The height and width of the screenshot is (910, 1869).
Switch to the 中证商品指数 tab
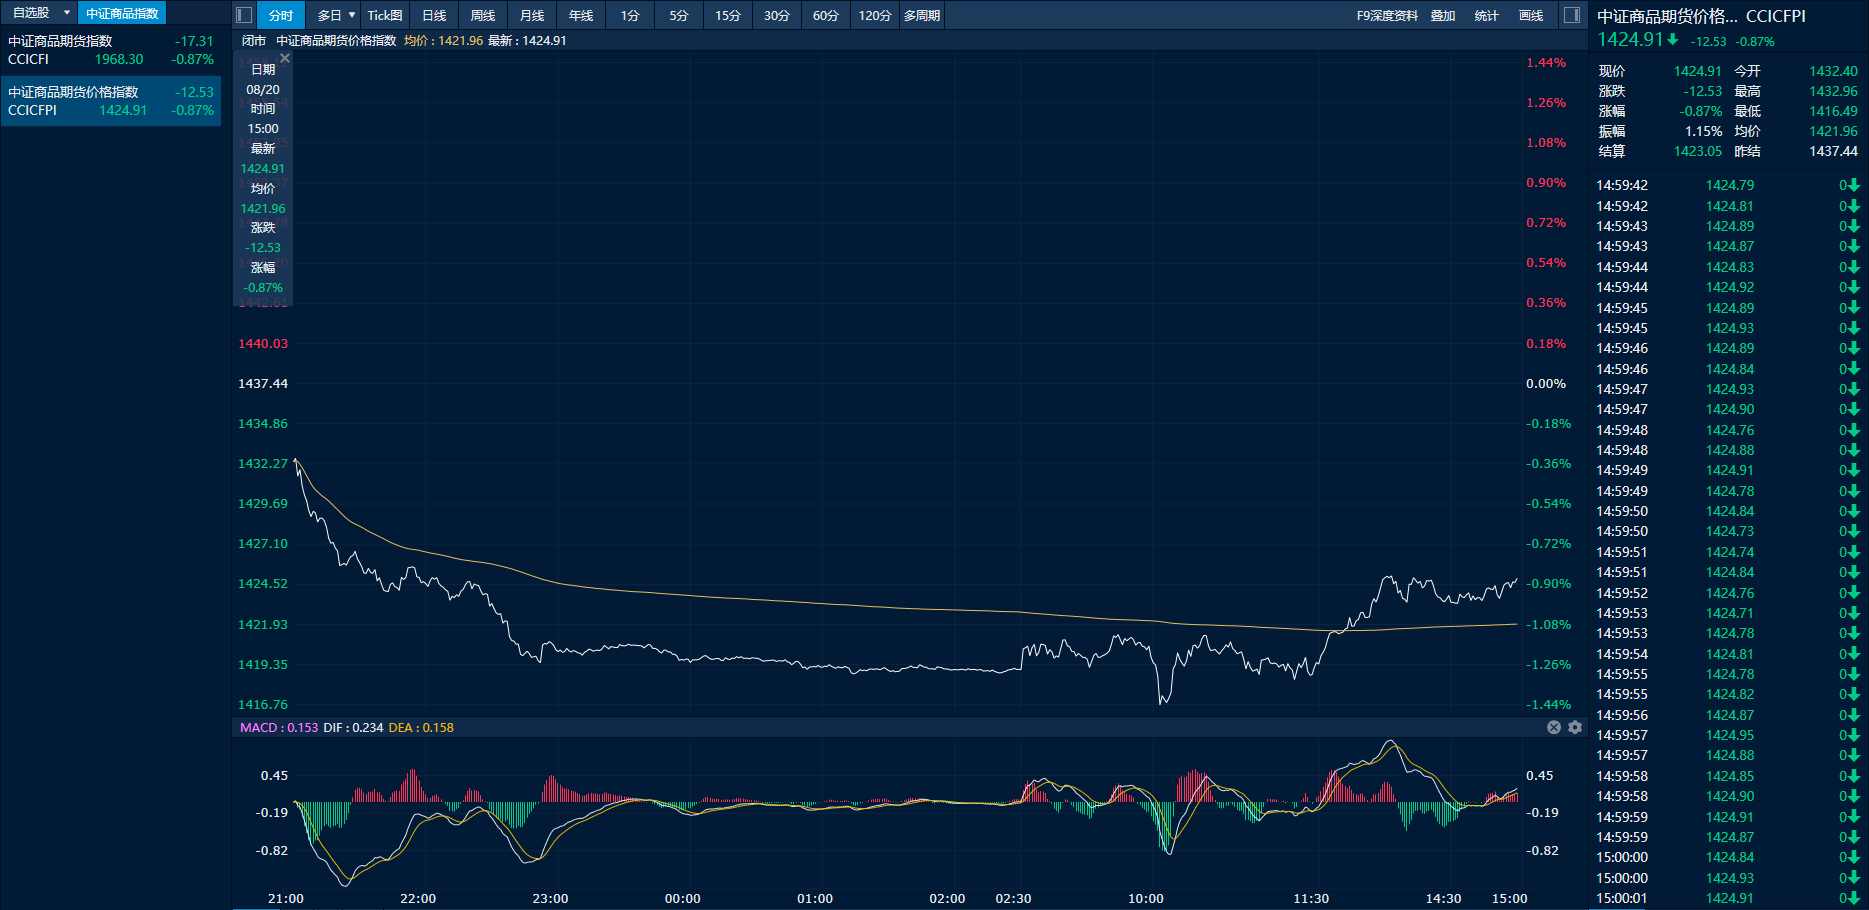coord(122,13)
